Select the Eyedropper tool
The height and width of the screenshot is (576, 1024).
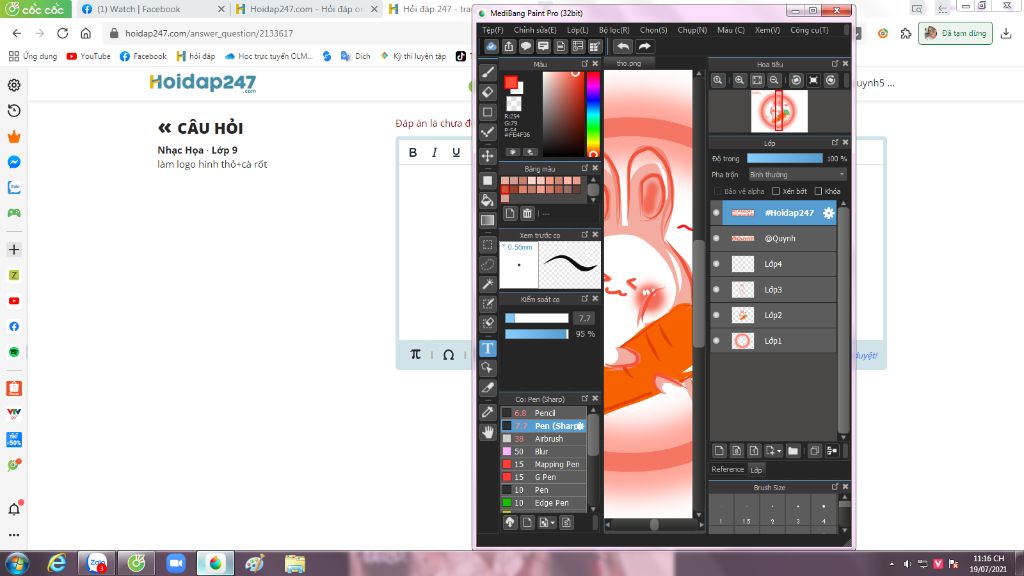click(487, 412)
